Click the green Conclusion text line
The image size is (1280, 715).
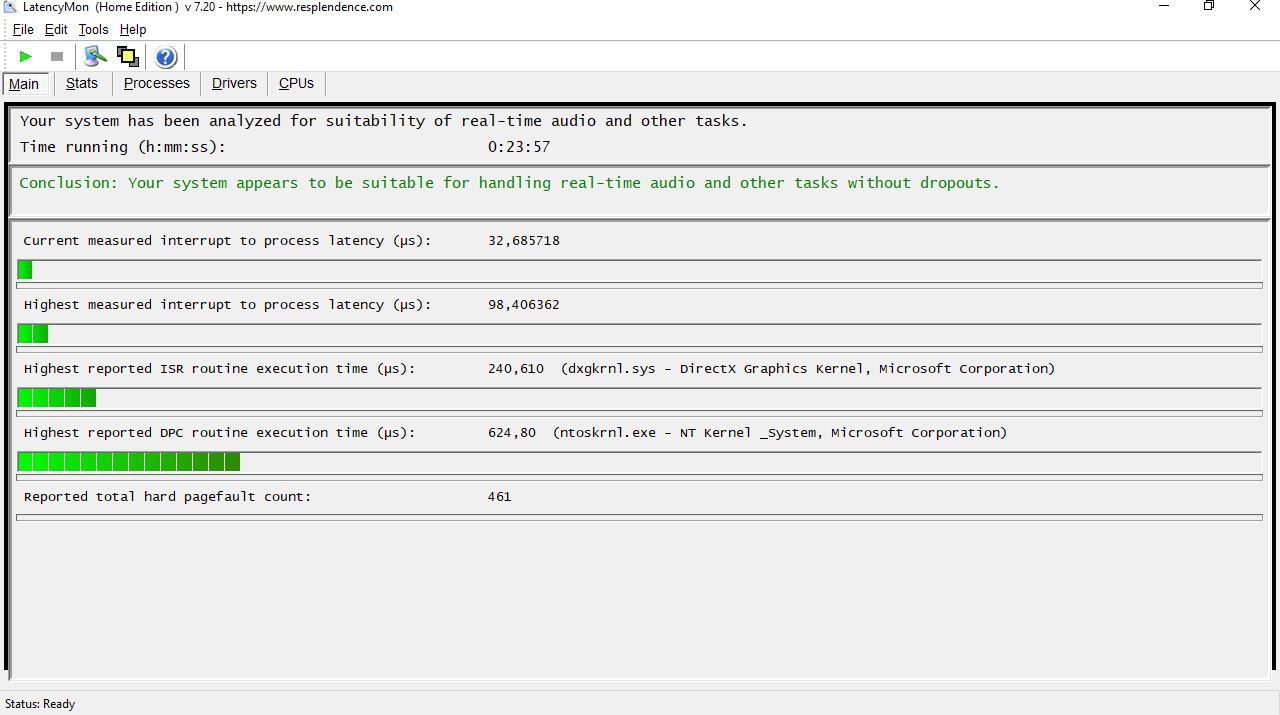tap(509, 183)
